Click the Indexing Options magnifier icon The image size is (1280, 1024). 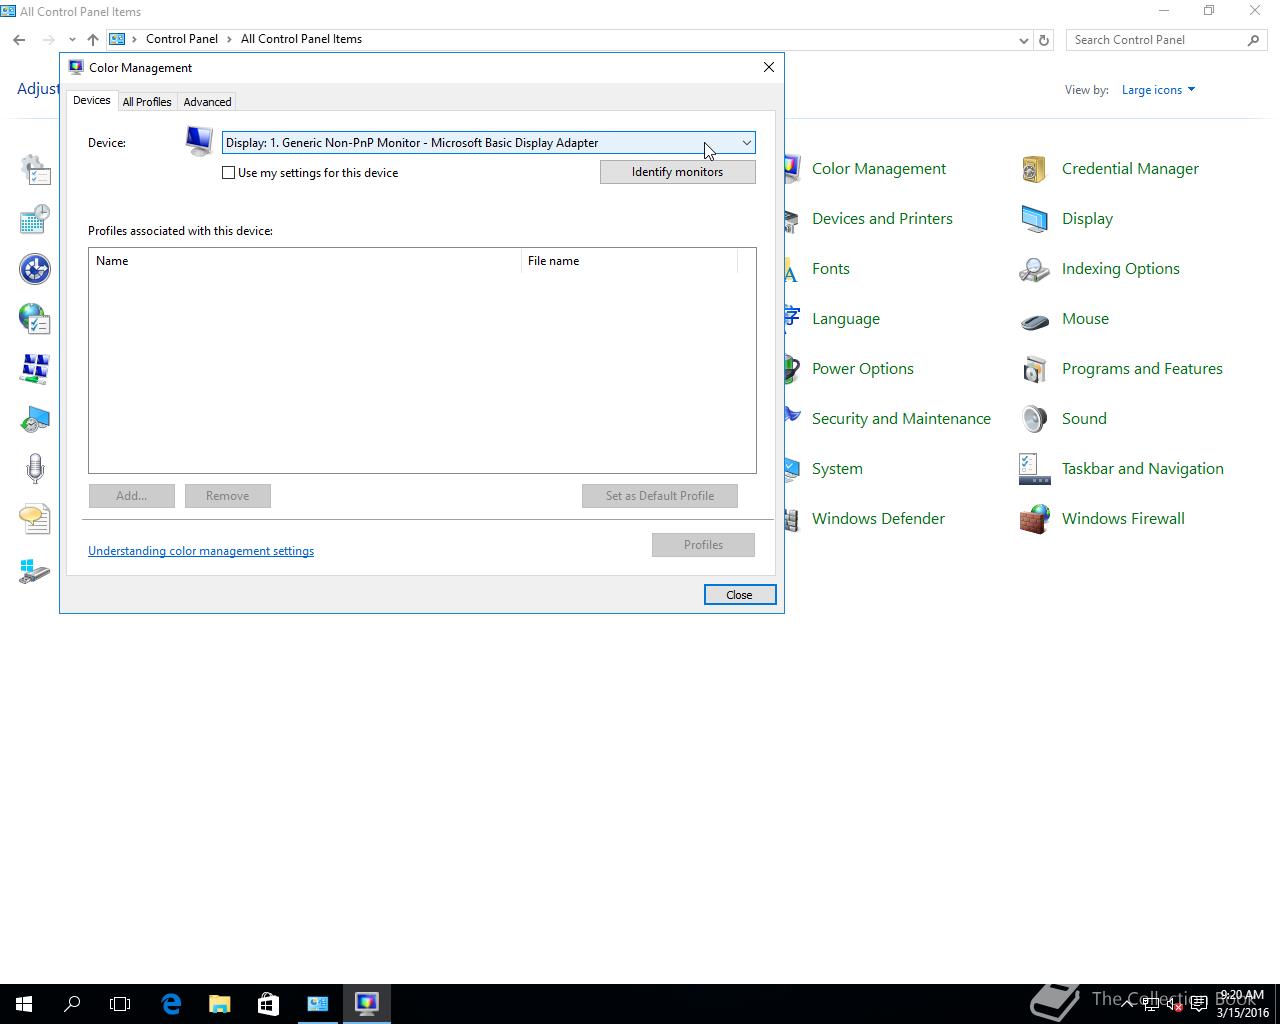click(1034, 269)
